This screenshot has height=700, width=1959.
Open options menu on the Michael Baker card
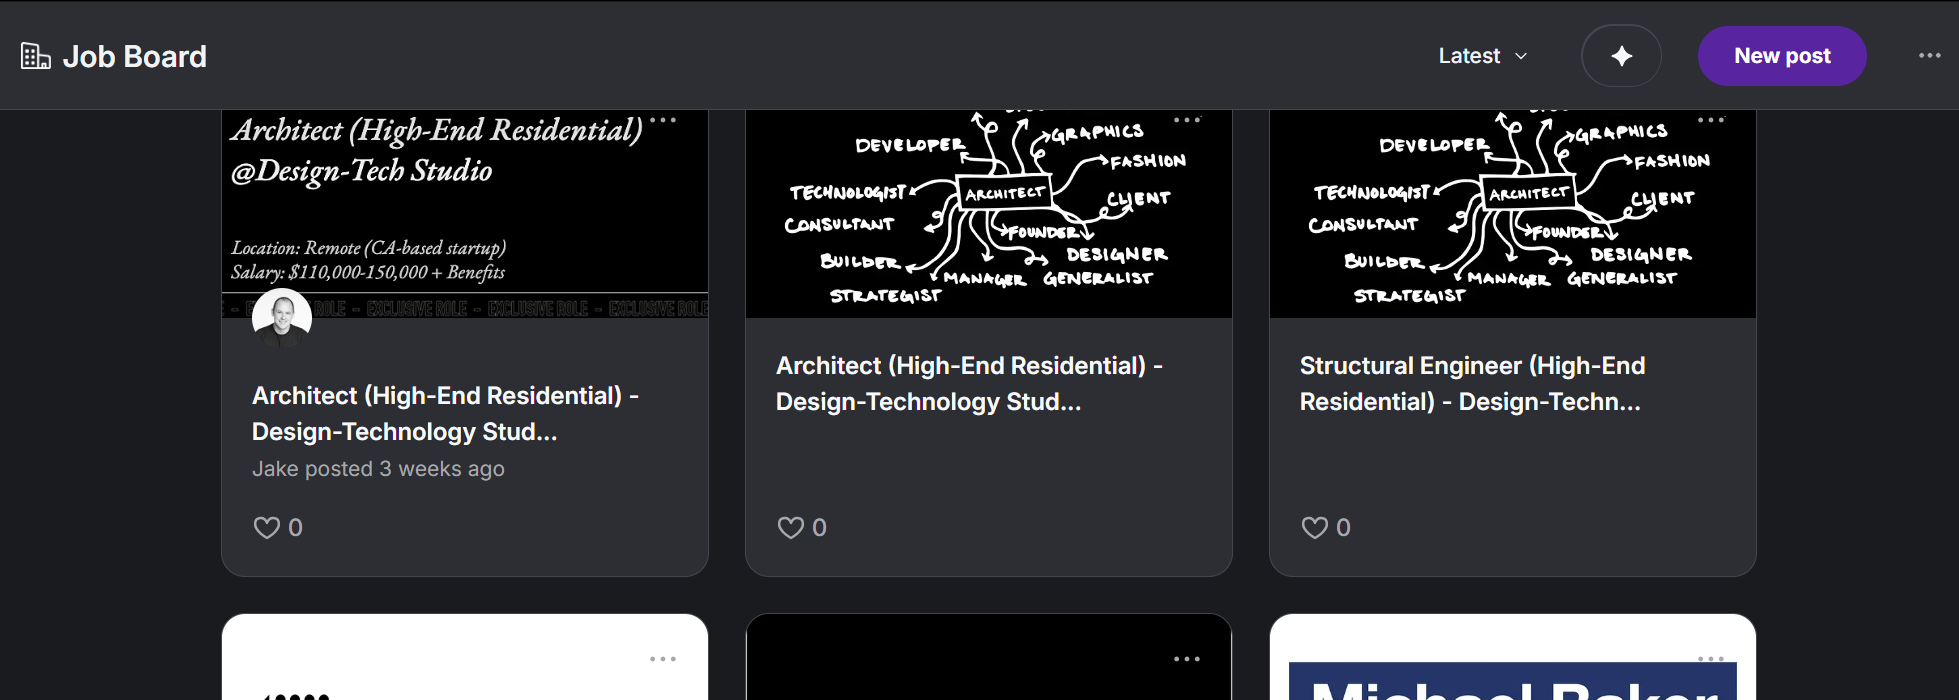pyautogui.click(x=1711, y=659)
